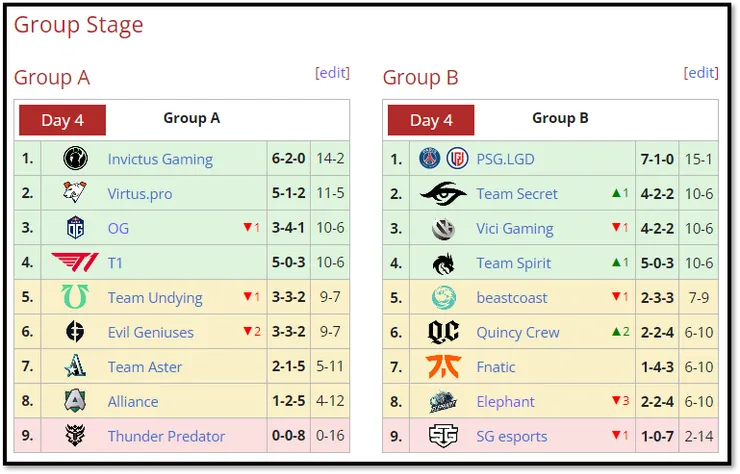Edit the Group A section
Image resolution: width=740 pixels, height=474 pixels.
coord(332,73)
